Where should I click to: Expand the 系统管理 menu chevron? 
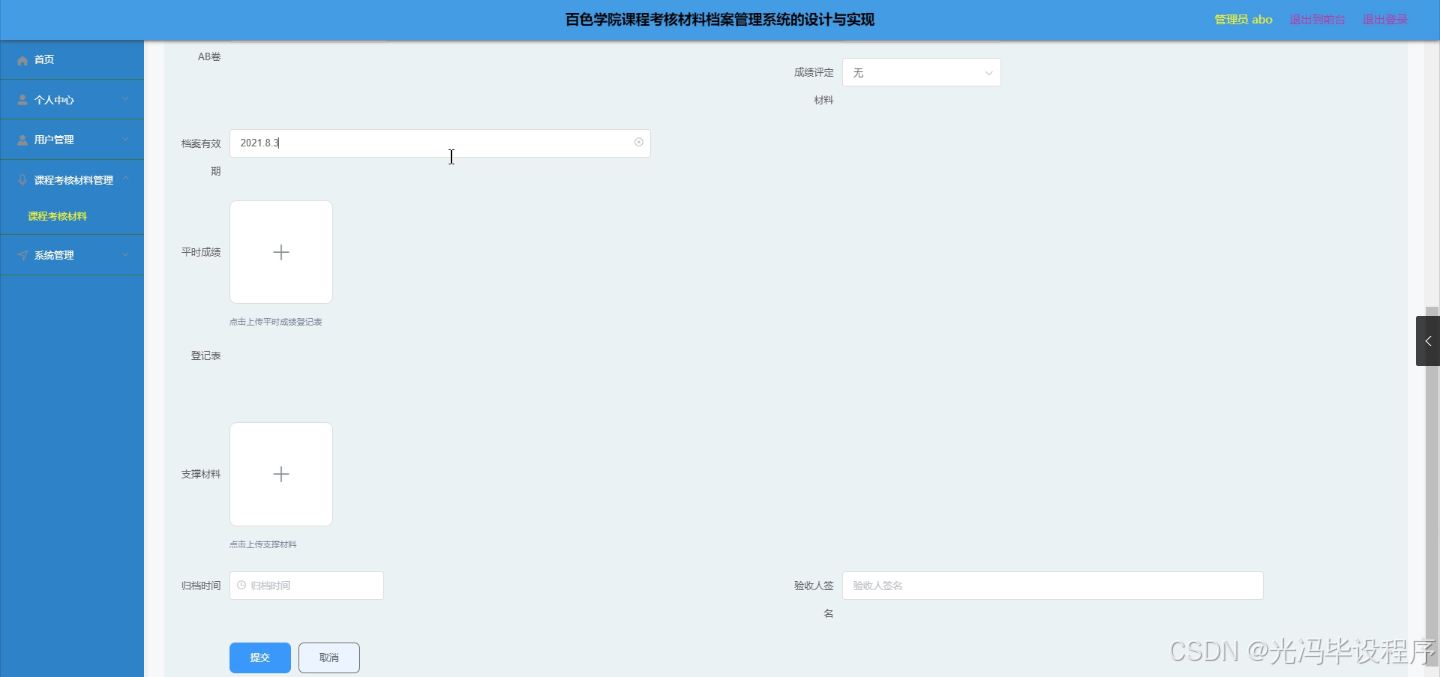(128, 255)
